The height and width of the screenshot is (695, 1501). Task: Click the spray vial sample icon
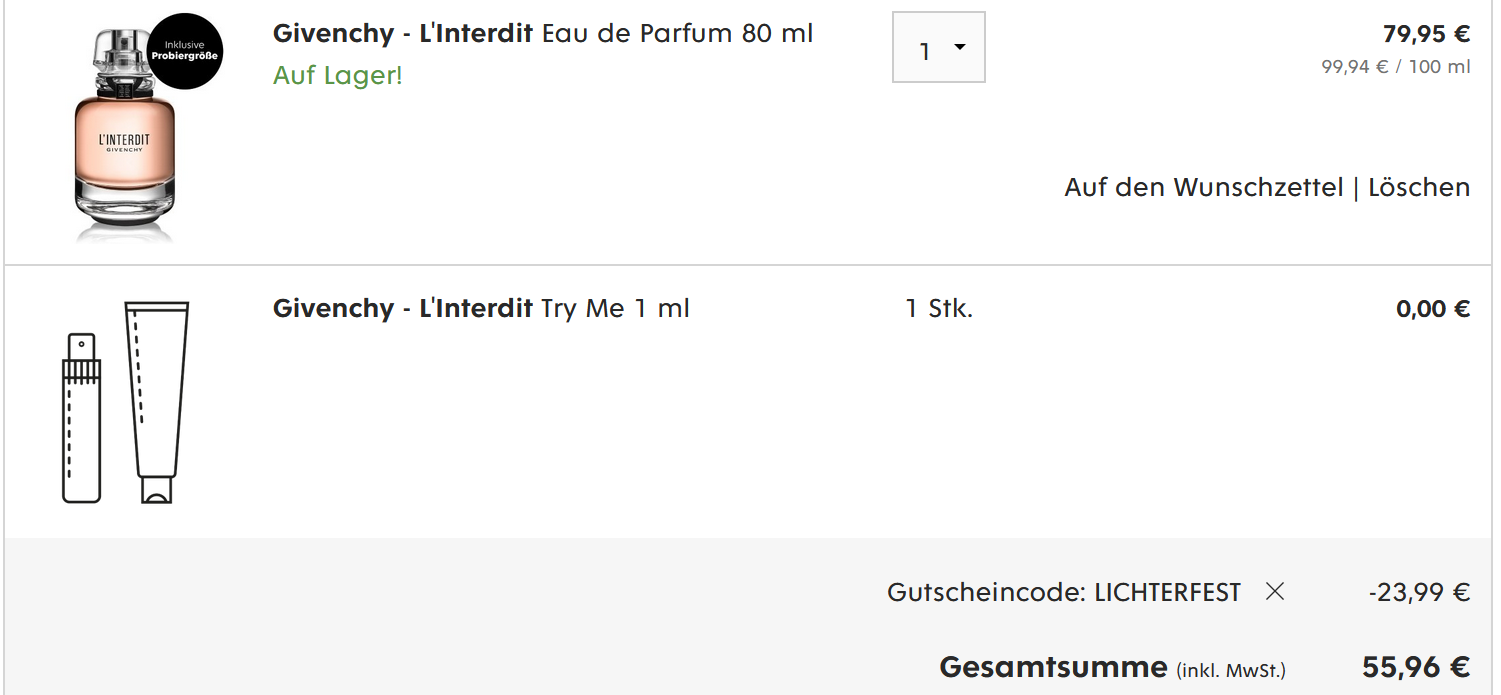(x=82, y=418)
